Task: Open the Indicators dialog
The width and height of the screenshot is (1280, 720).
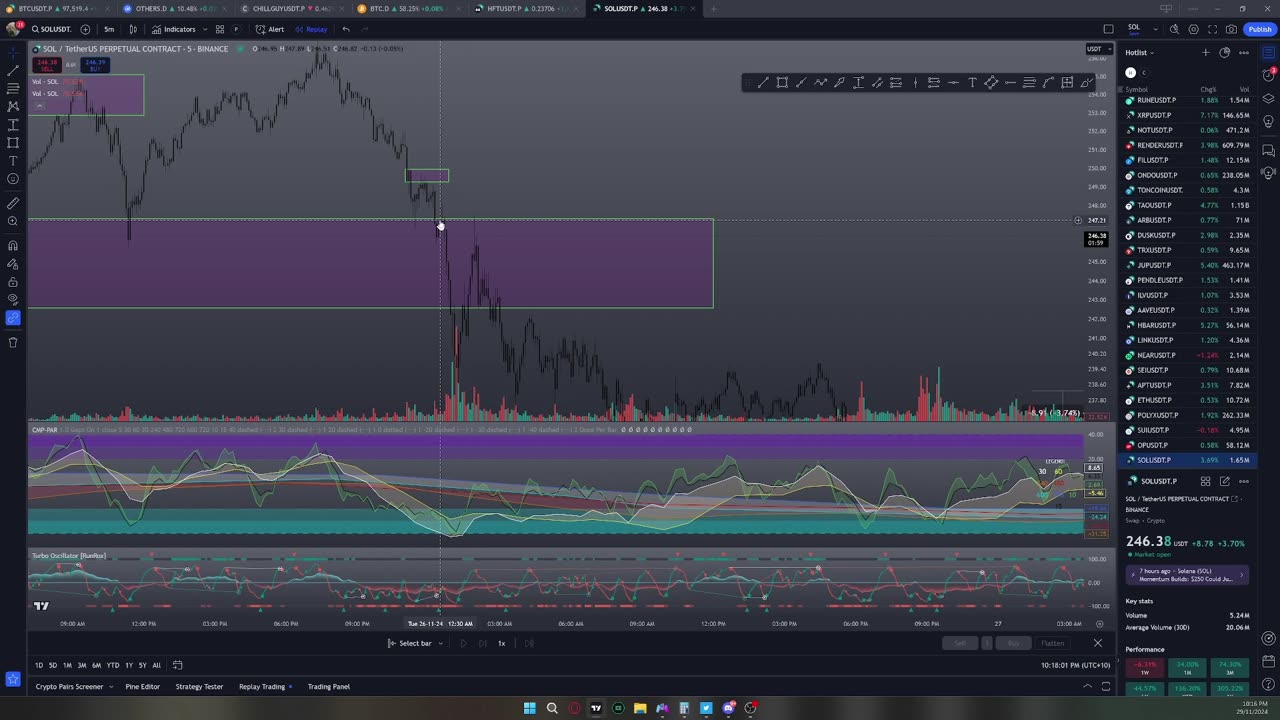Action: coord(174,29)
